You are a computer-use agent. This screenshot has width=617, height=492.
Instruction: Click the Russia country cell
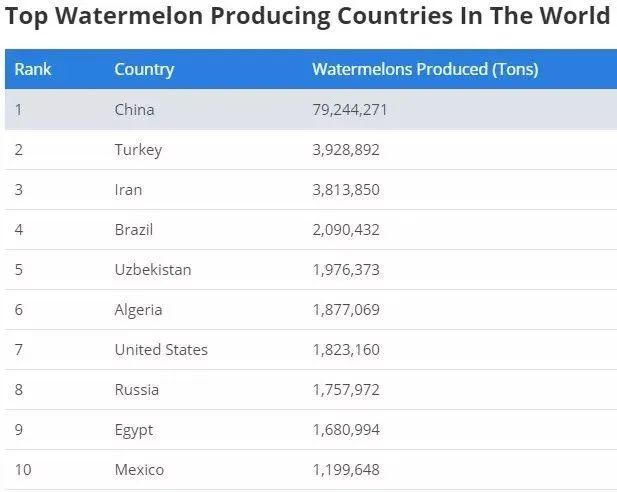[136, 390]
